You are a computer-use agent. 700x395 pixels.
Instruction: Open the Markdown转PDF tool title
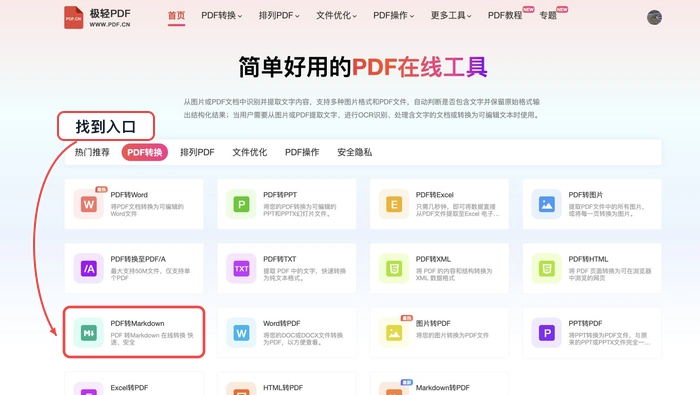coord(443,388)
